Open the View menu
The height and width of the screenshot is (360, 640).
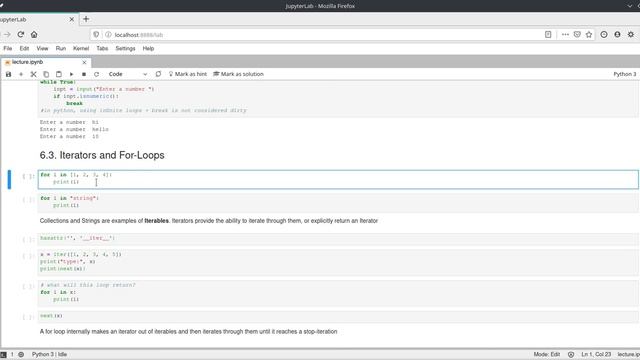[x=42, y=48]
